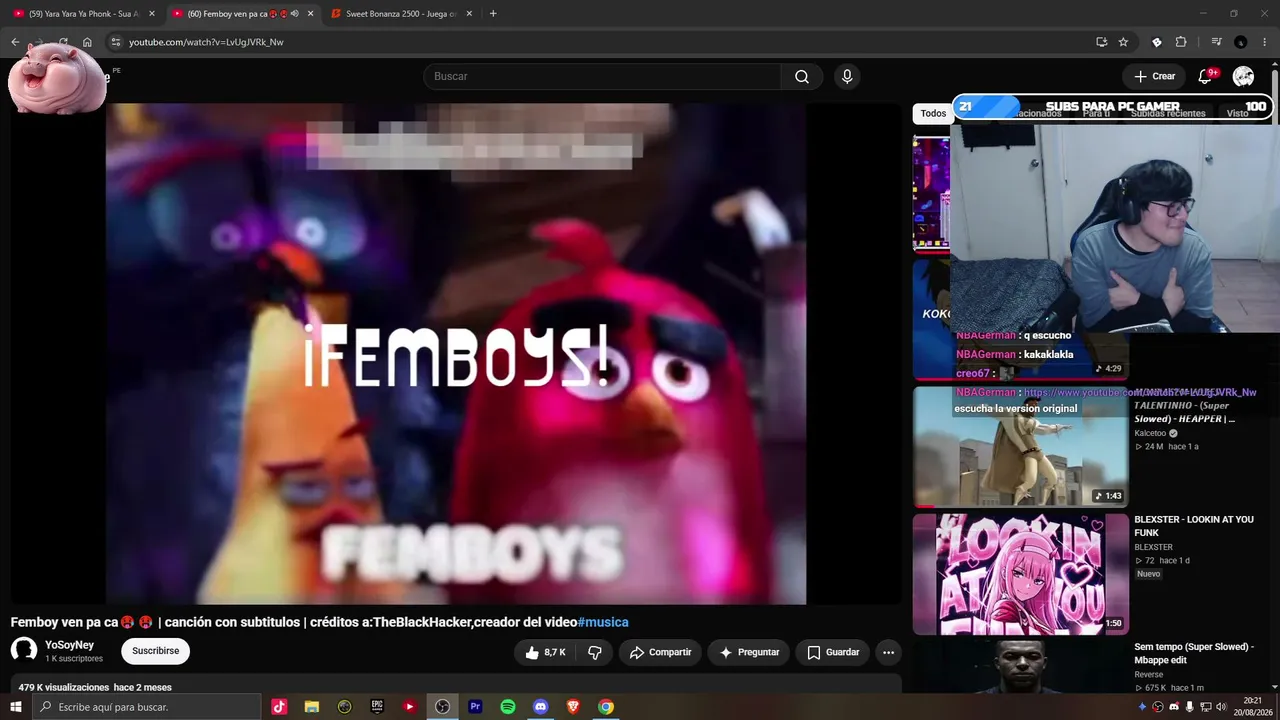Click the Windows taskbar search box
The image size is (1280, 720).
147,707
